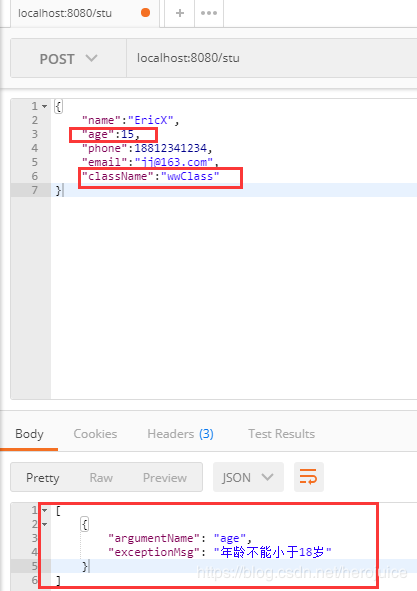Open a new request tab with plus icon
This screenshot has width=417, height=591.
point(180,13)
